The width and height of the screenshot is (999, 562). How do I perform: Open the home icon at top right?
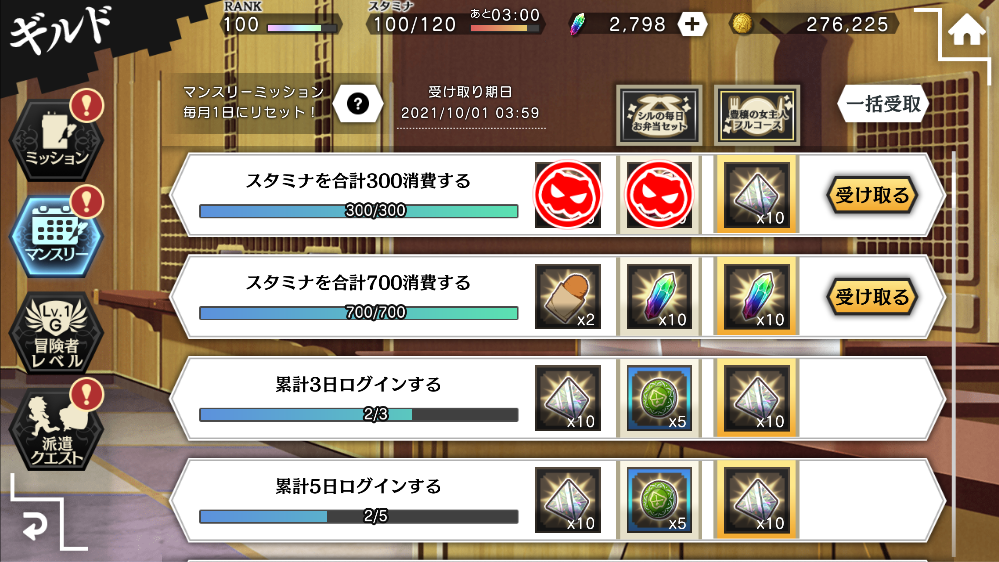966,30
